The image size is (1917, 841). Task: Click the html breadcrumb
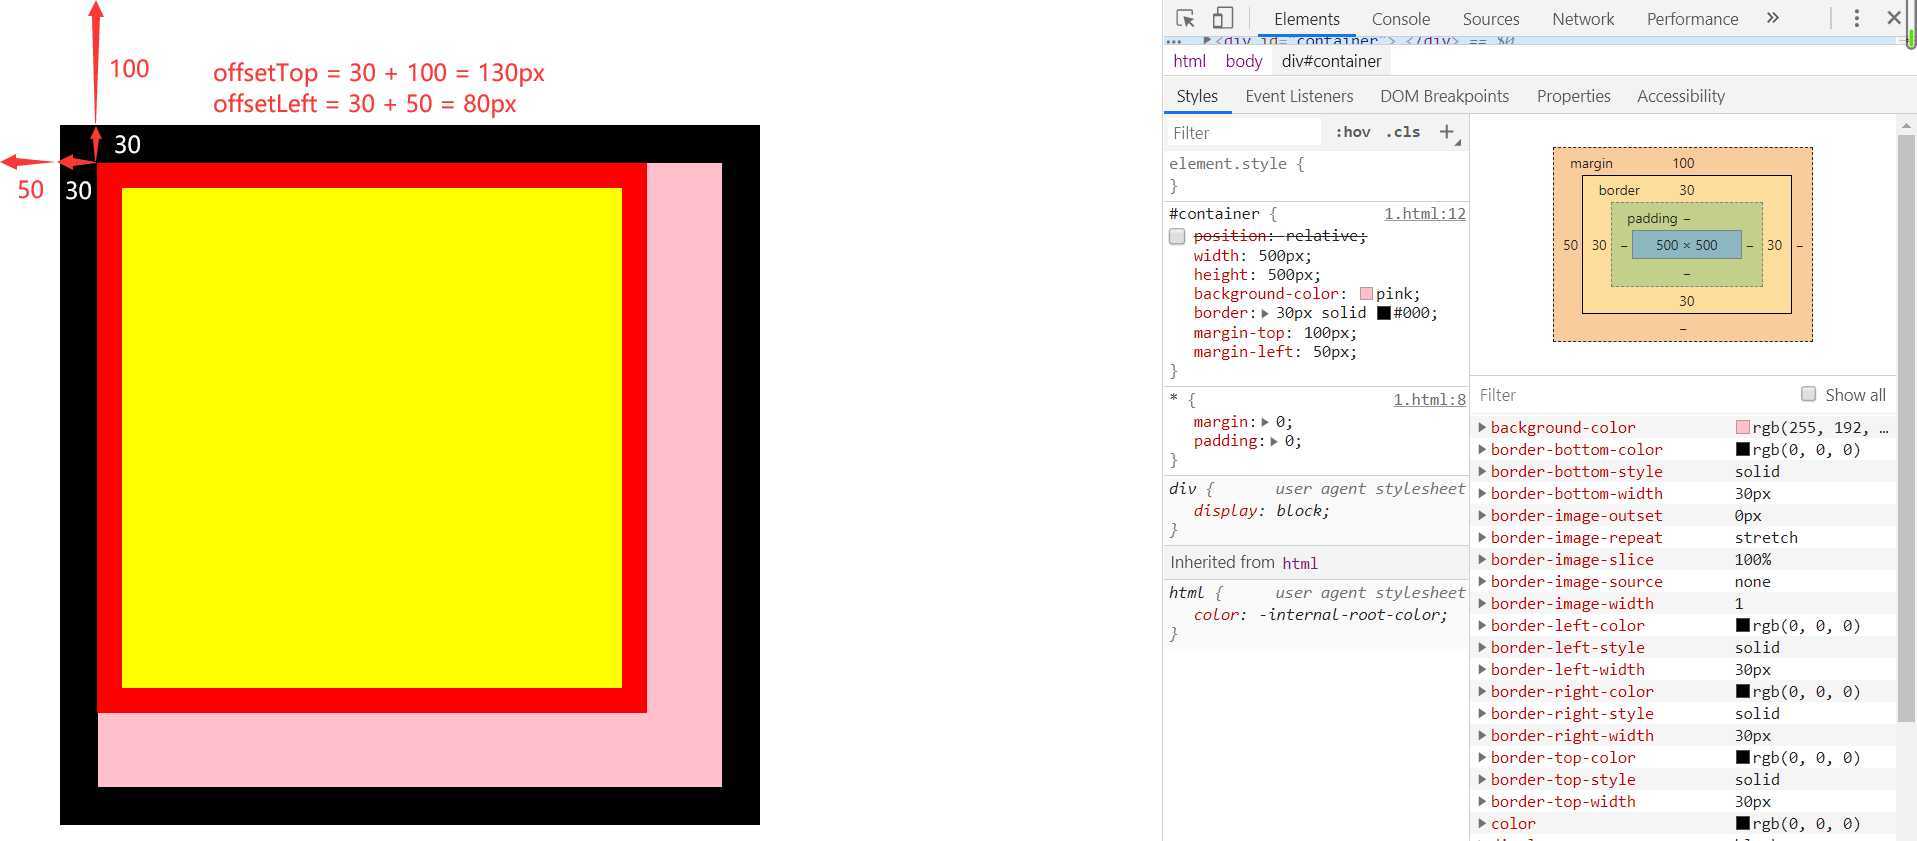[1189, 61]
